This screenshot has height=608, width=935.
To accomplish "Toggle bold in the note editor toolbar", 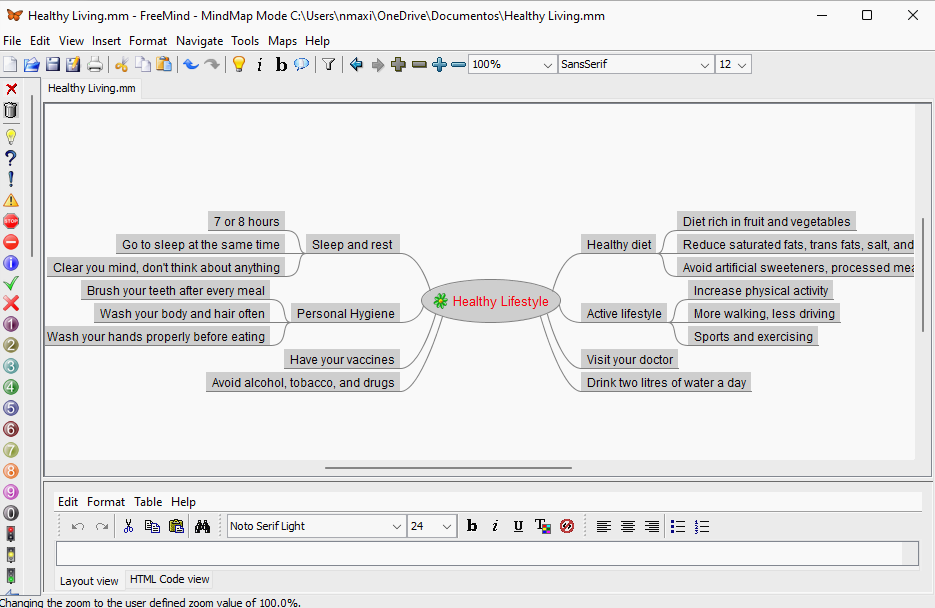I will [472, 526].
